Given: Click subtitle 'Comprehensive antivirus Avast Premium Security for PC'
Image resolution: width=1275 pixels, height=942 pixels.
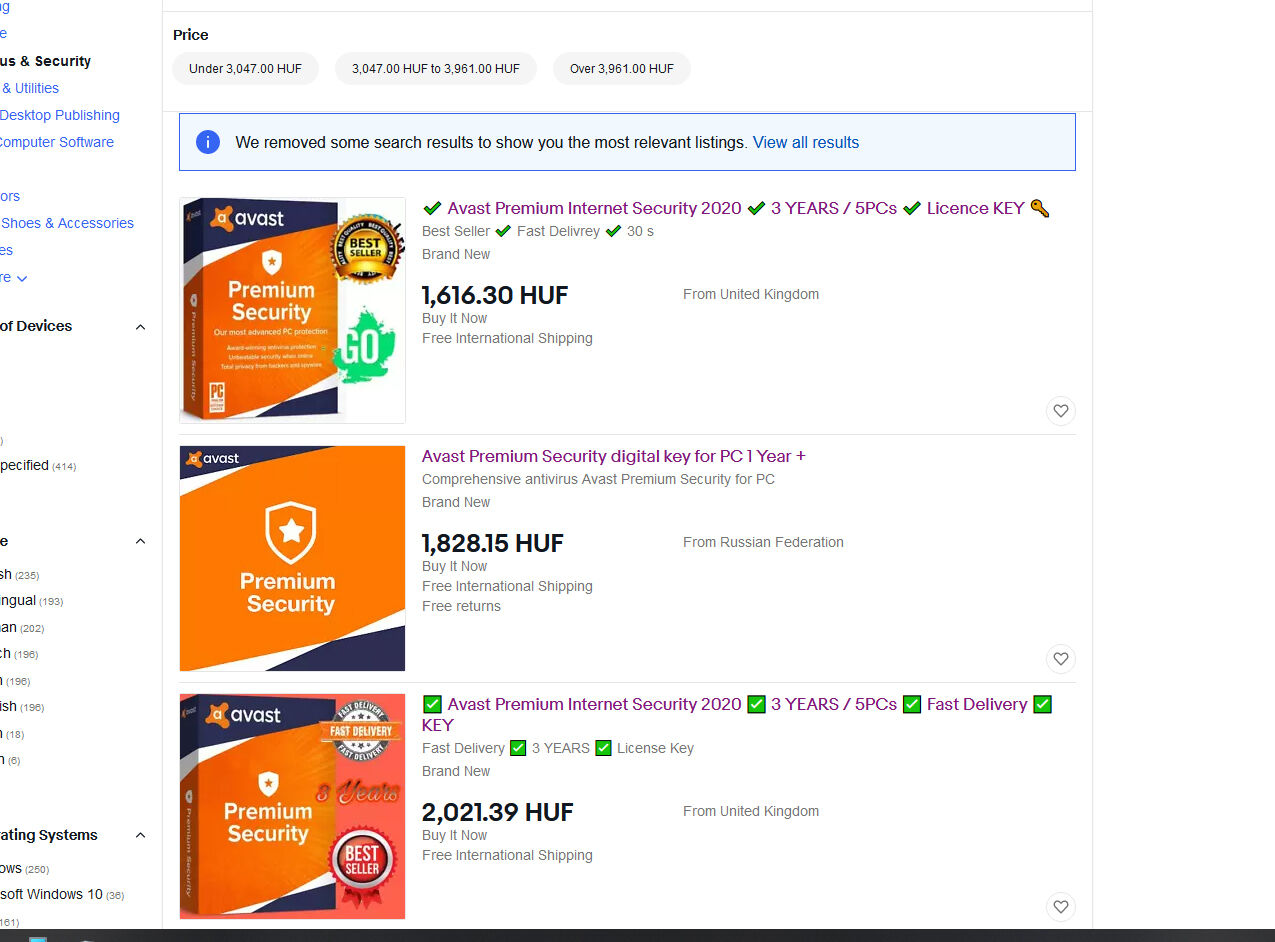Looking at the screenshot, I should [x=598, y=479].
